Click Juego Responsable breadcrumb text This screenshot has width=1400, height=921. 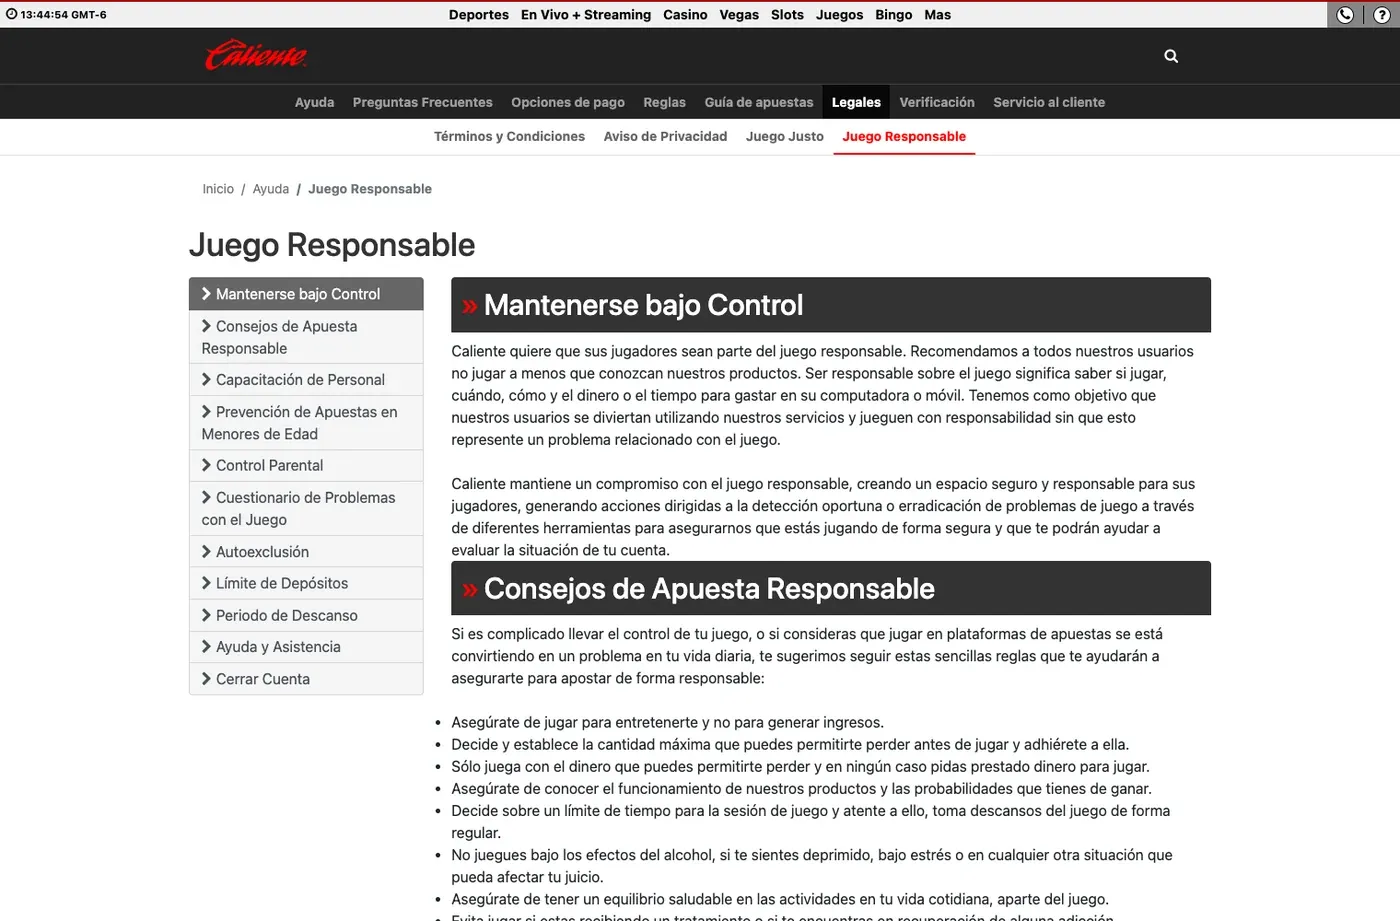tap(370, 189)
